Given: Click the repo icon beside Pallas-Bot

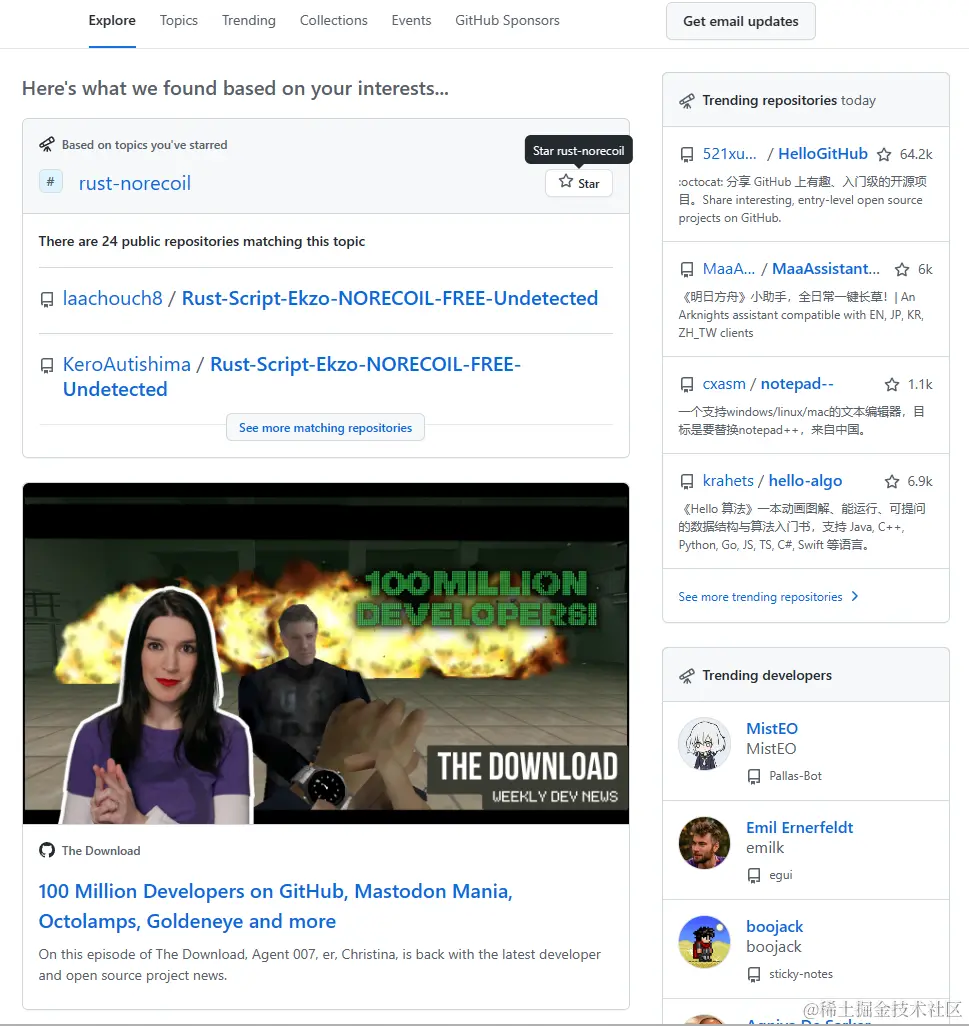Looking at the screenshot, I should [x=754, y=777].
